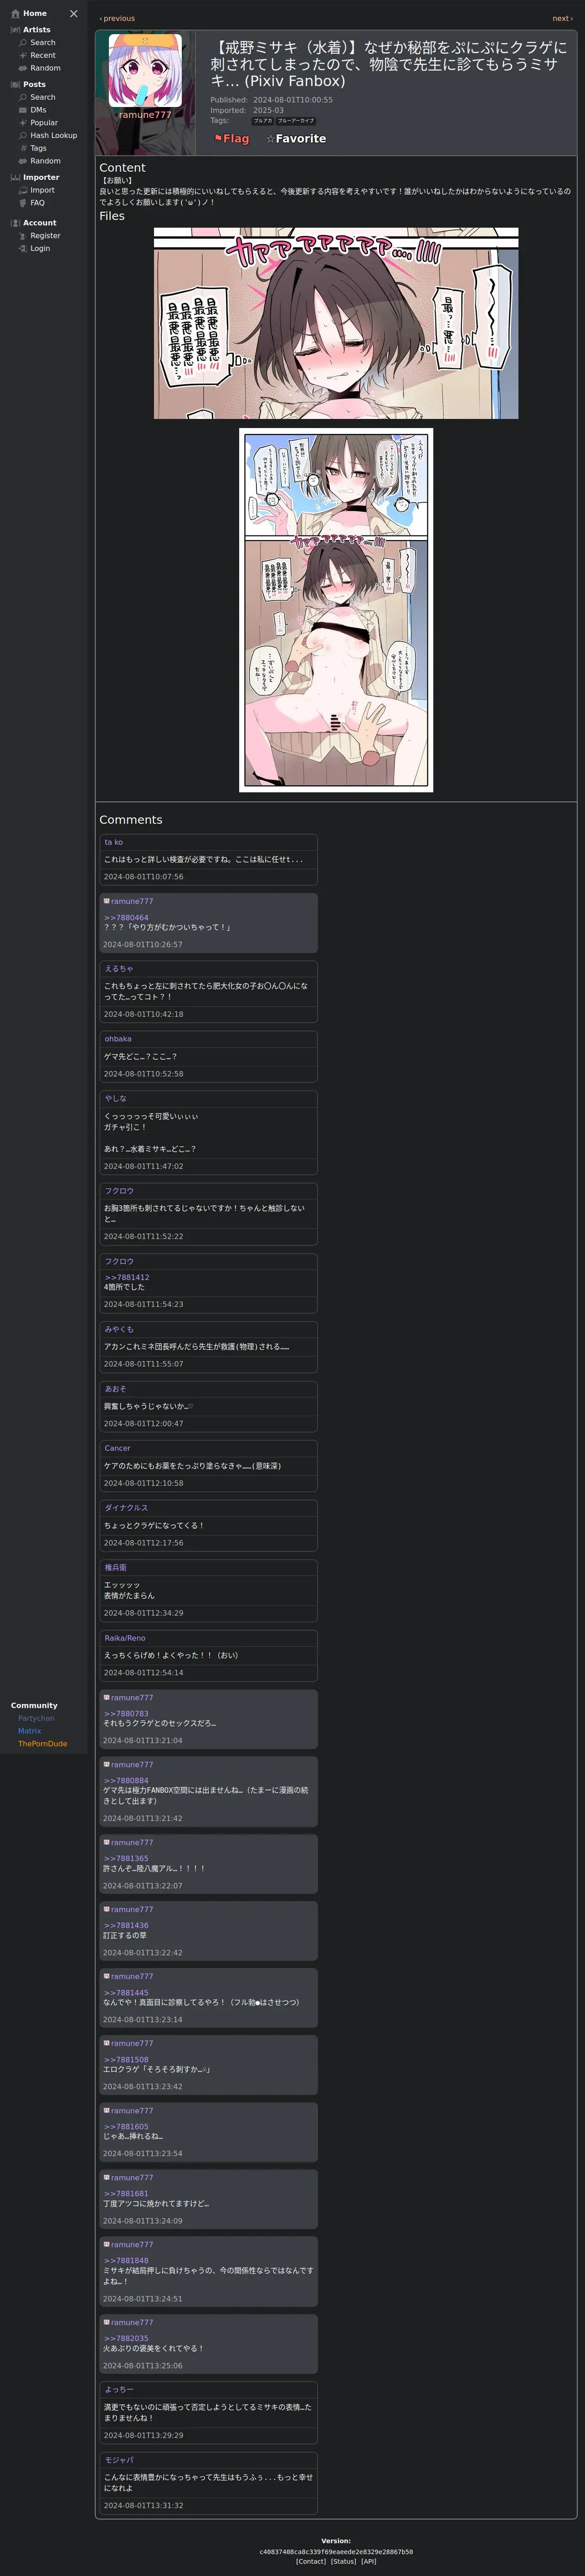Click the Artists section header icon
Viewport: 585px width, 2576px height.
[x=15, y=30]
